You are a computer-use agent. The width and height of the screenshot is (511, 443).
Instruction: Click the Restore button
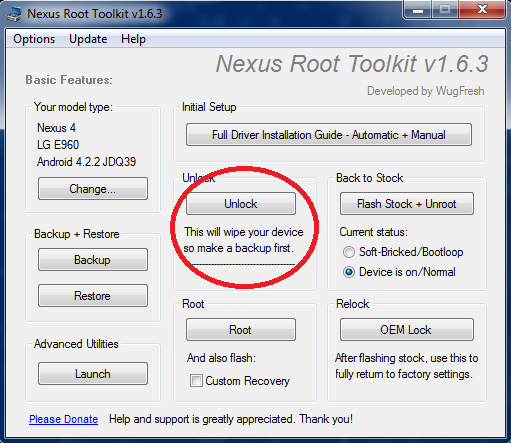(93, 295)
